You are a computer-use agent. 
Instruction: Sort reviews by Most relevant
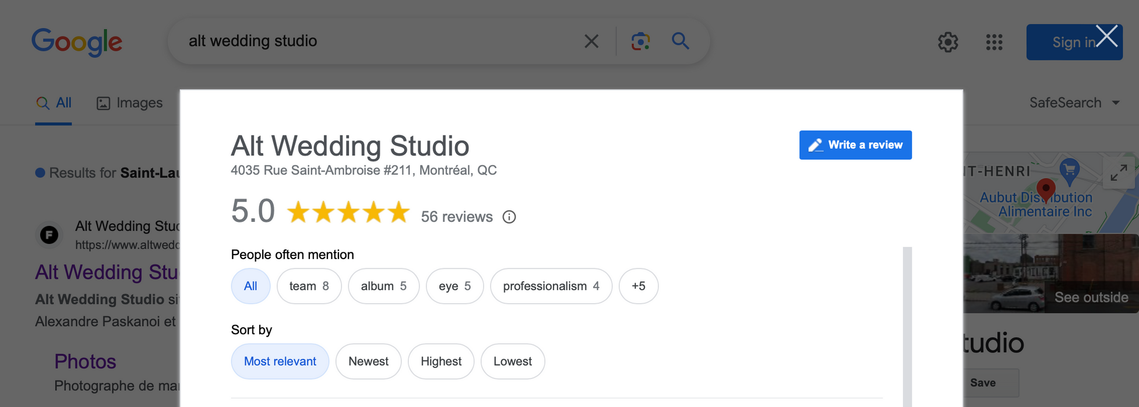pyautogui.click(x=280, y=361)
